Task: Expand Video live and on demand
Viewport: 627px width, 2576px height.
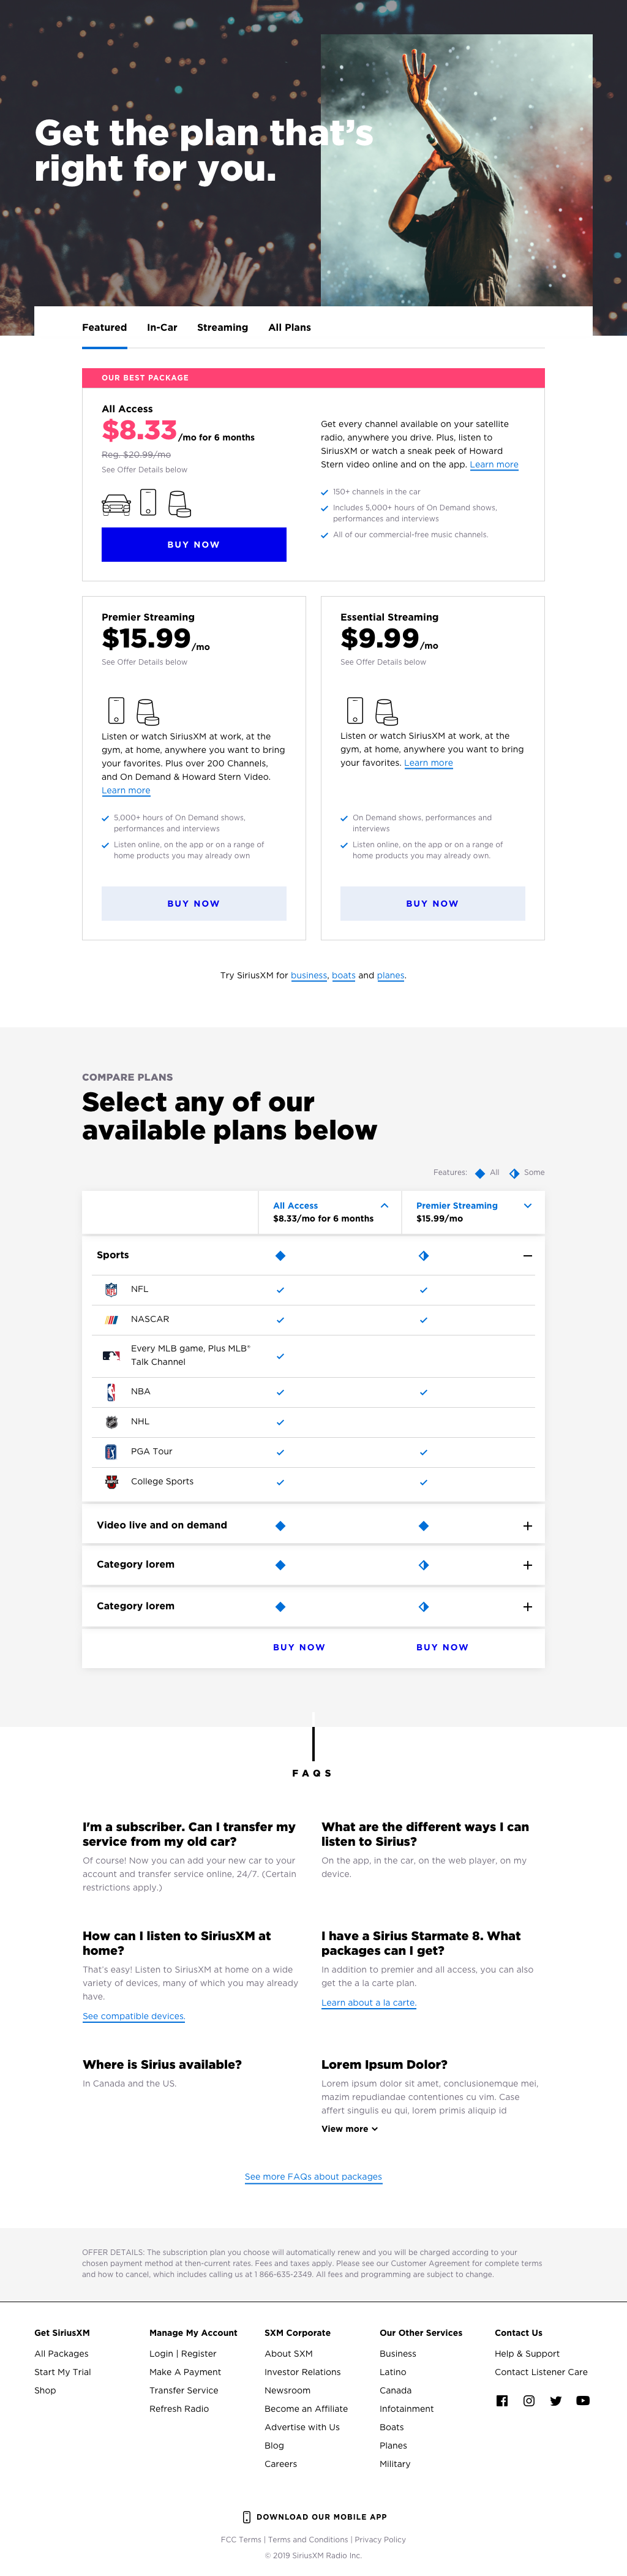Action: [527, 1526]
